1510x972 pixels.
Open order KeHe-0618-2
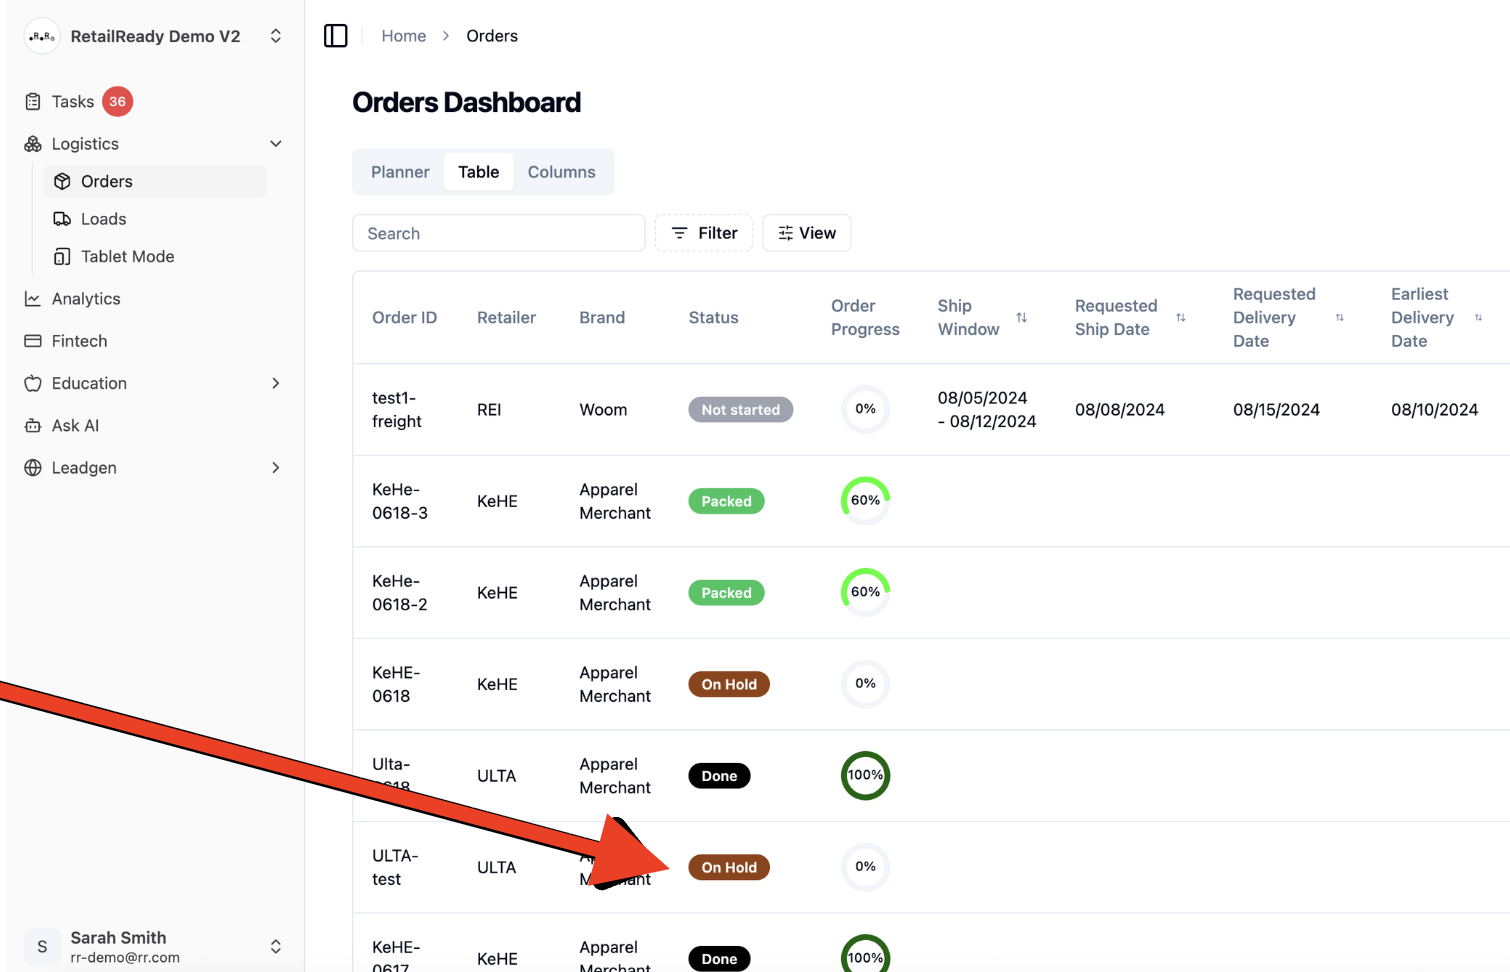point(400,593)
